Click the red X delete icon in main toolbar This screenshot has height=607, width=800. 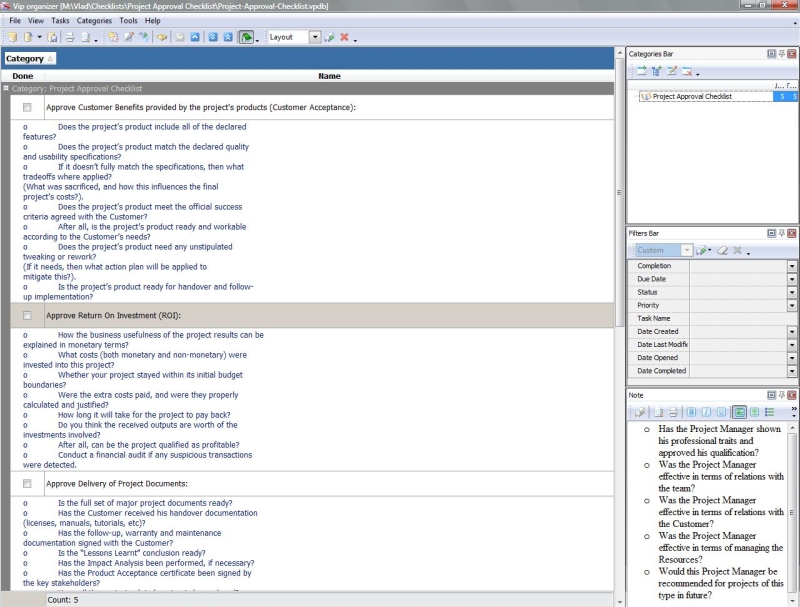pos(344,37)
